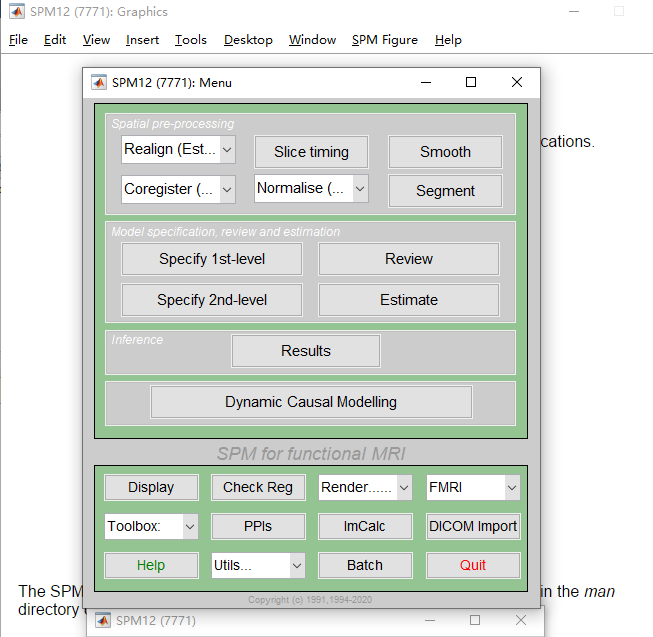Click the 'SPM12 (7771): Menu' title text
Image resolution: width=653 pixels, height=637 pixels.
[x=172, y=83]
